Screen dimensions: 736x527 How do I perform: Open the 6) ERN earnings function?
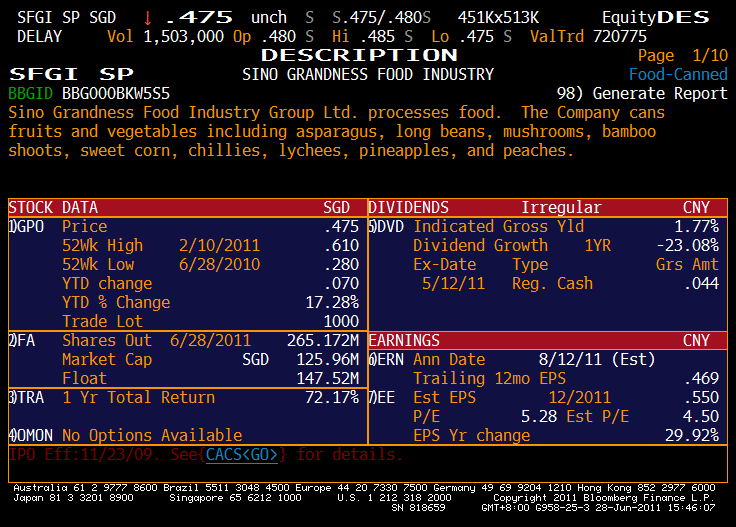coord(386,360)
